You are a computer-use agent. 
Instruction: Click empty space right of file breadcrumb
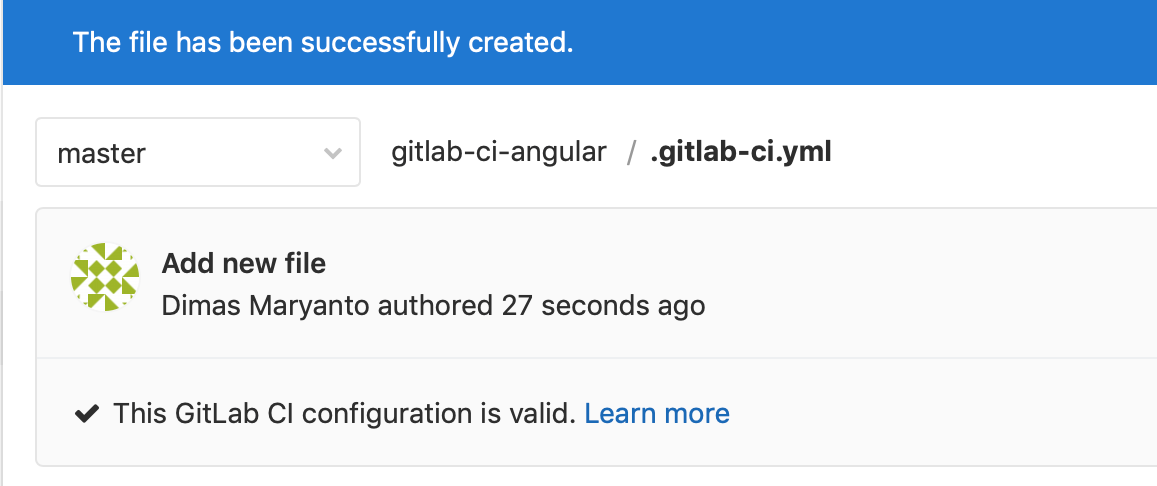coord(990,153)
